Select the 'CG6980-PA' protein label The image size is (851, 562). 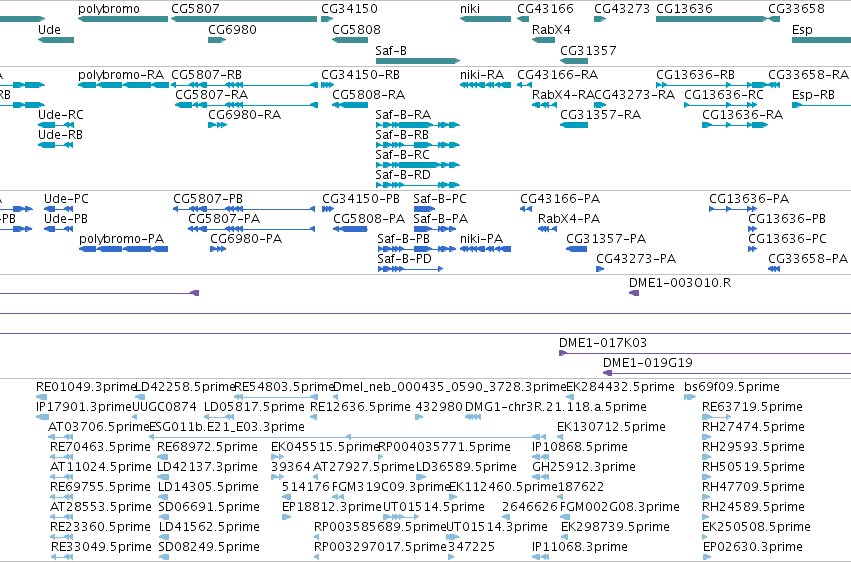click(x=246, y=239)
